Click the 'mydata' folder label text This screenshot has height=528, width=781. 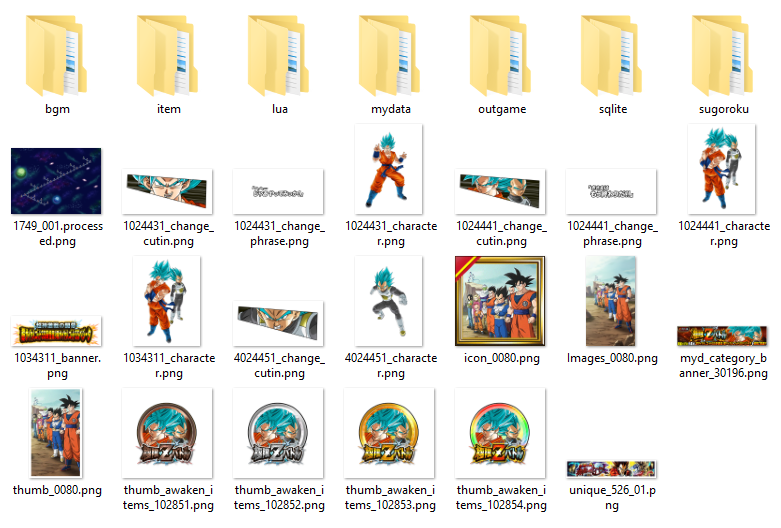click(391, 110)
